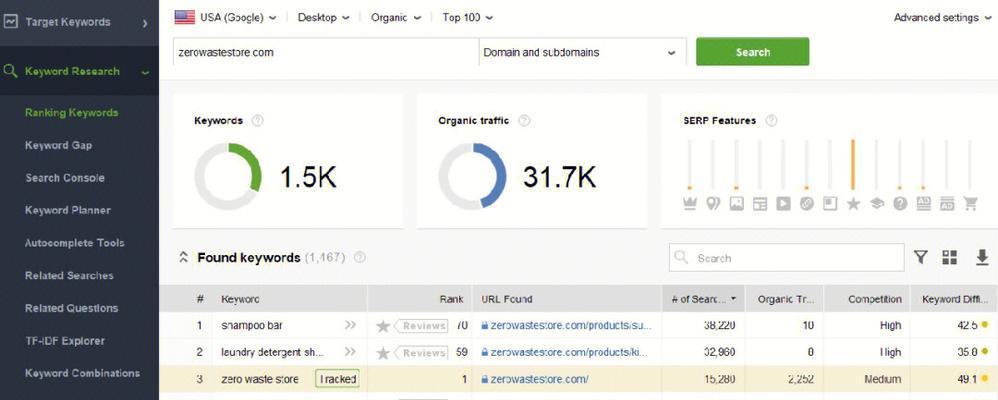Click the tall orange reviews bar
Image resolution: width=998 pixels, height=400 pixels.
point(853,164)
